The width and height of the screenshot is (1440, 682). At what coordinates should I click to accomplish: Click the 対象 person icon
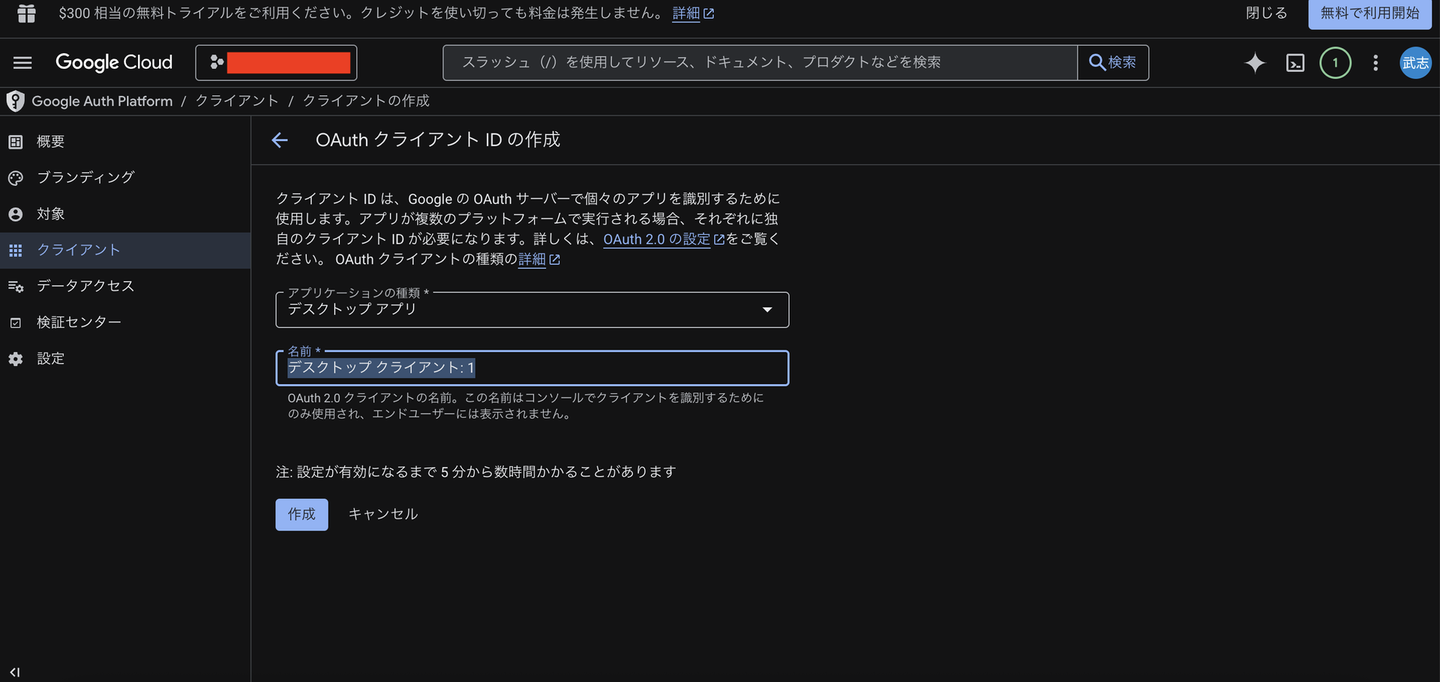click(x=15, y=214)
